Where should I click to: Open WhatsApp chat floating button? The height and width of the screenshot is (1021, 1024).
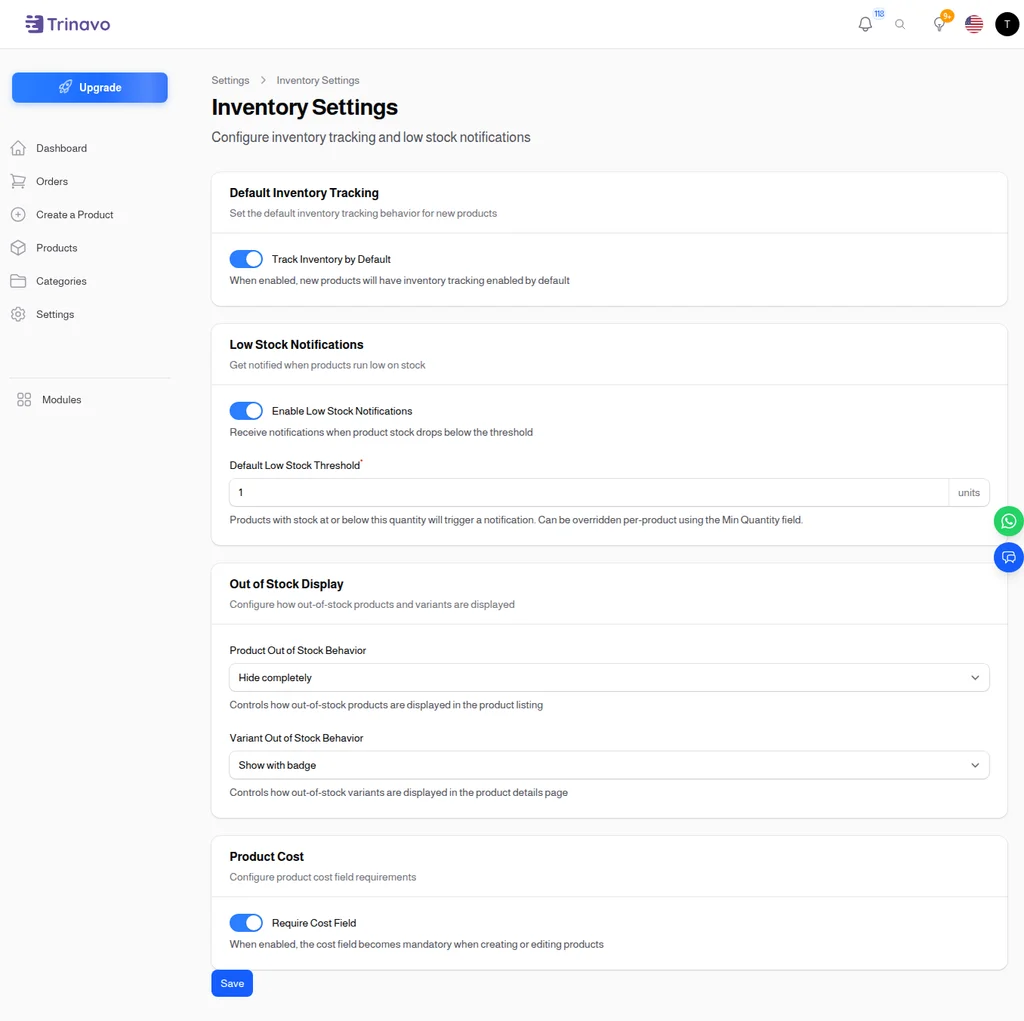point(1008,521)
